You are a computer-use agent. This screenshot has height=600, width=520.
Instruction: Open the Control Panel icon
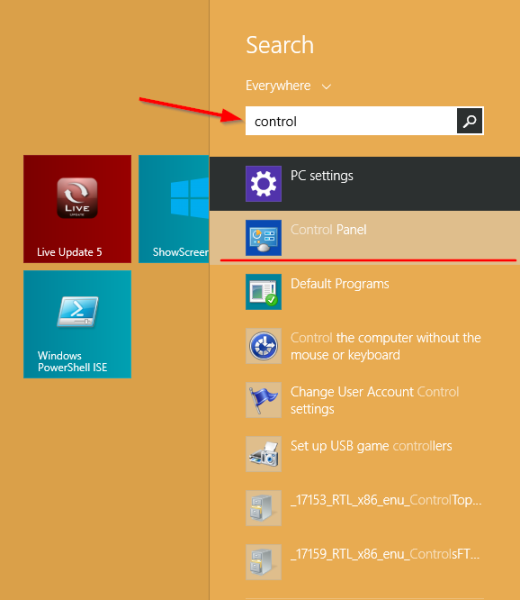[x=264, y=238]
